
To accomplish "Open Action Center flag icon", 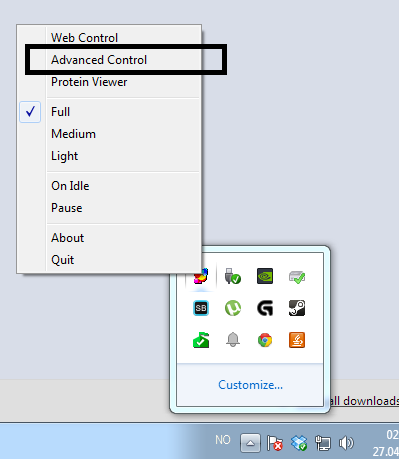I will [275, 443].
